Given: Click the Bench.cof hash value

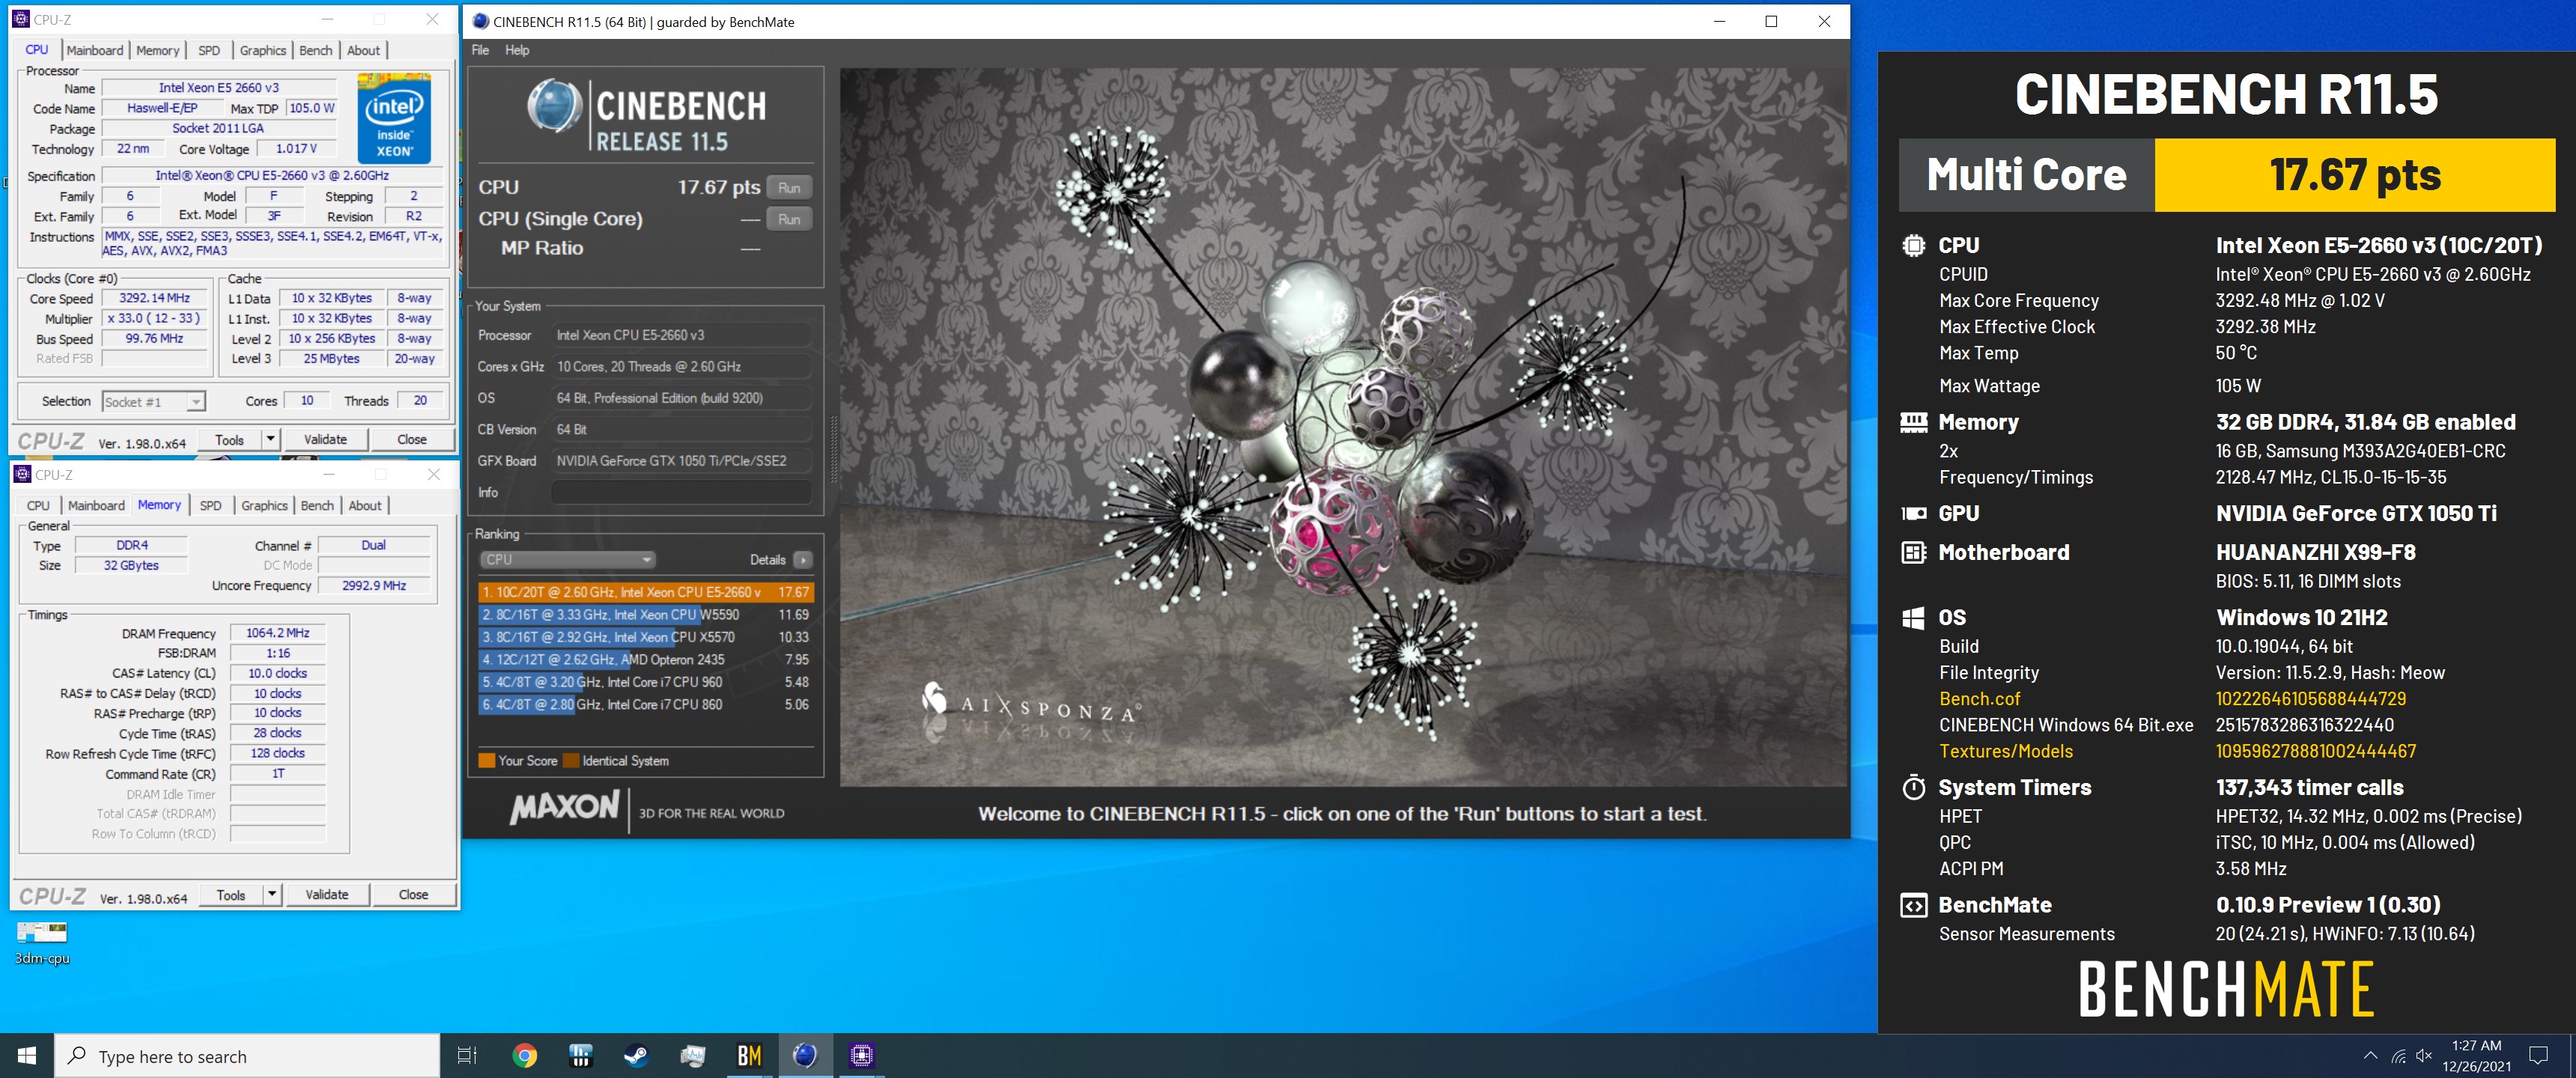Looking at the screenshot, I should [x=2310, y=699].
